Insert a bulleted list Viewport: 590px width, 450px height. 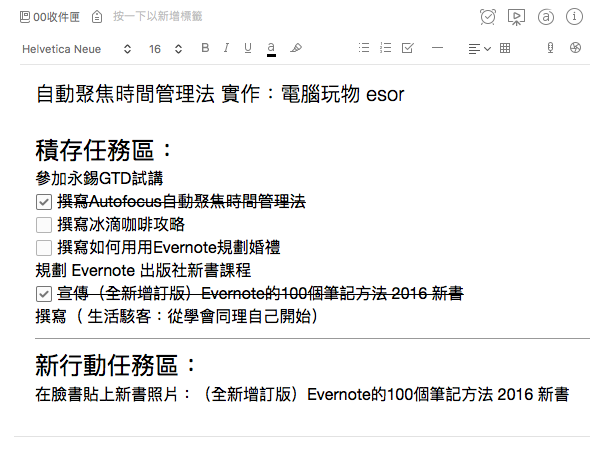[364, 48]
